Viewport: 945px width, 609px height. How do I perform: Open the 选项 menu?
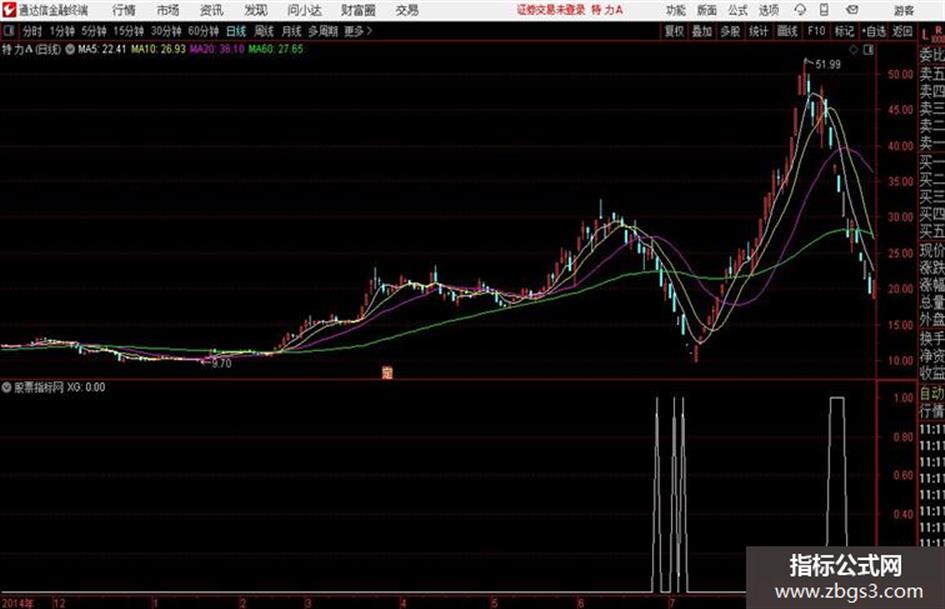click(769, 10)
